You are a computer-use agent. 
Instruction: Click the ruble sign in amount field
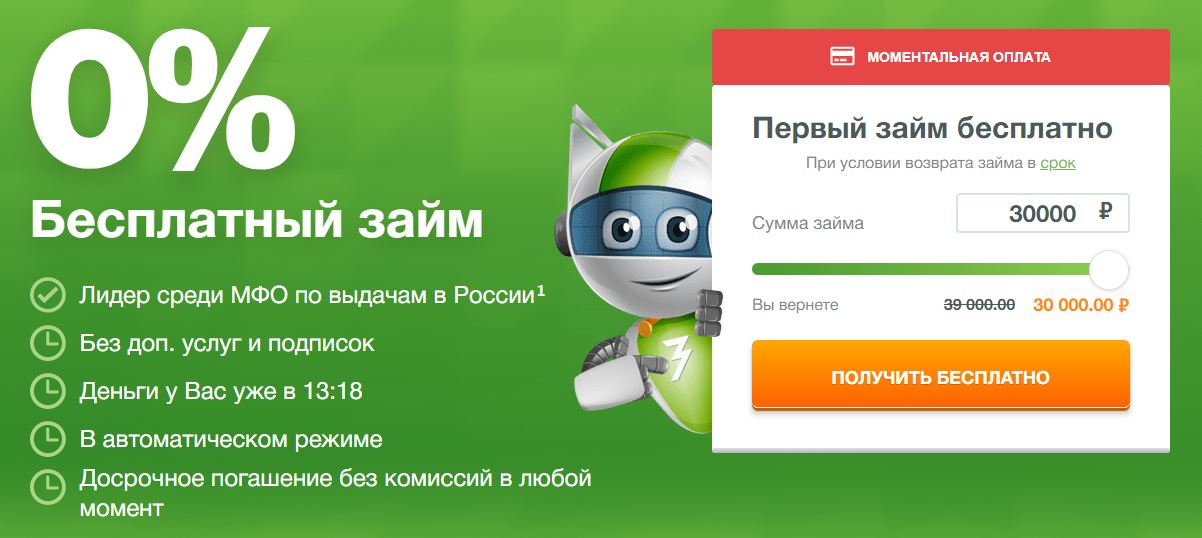[1105, 212]
